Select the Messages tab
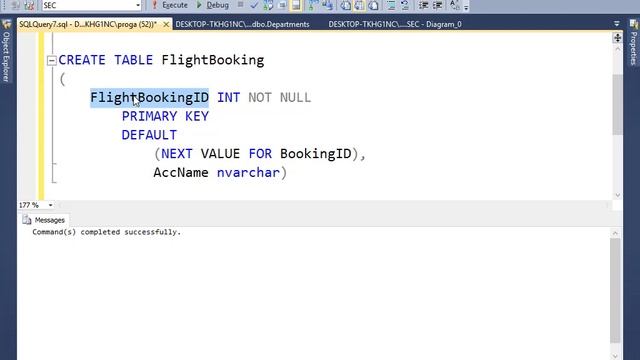640x360 pixels. click(44, 220)
